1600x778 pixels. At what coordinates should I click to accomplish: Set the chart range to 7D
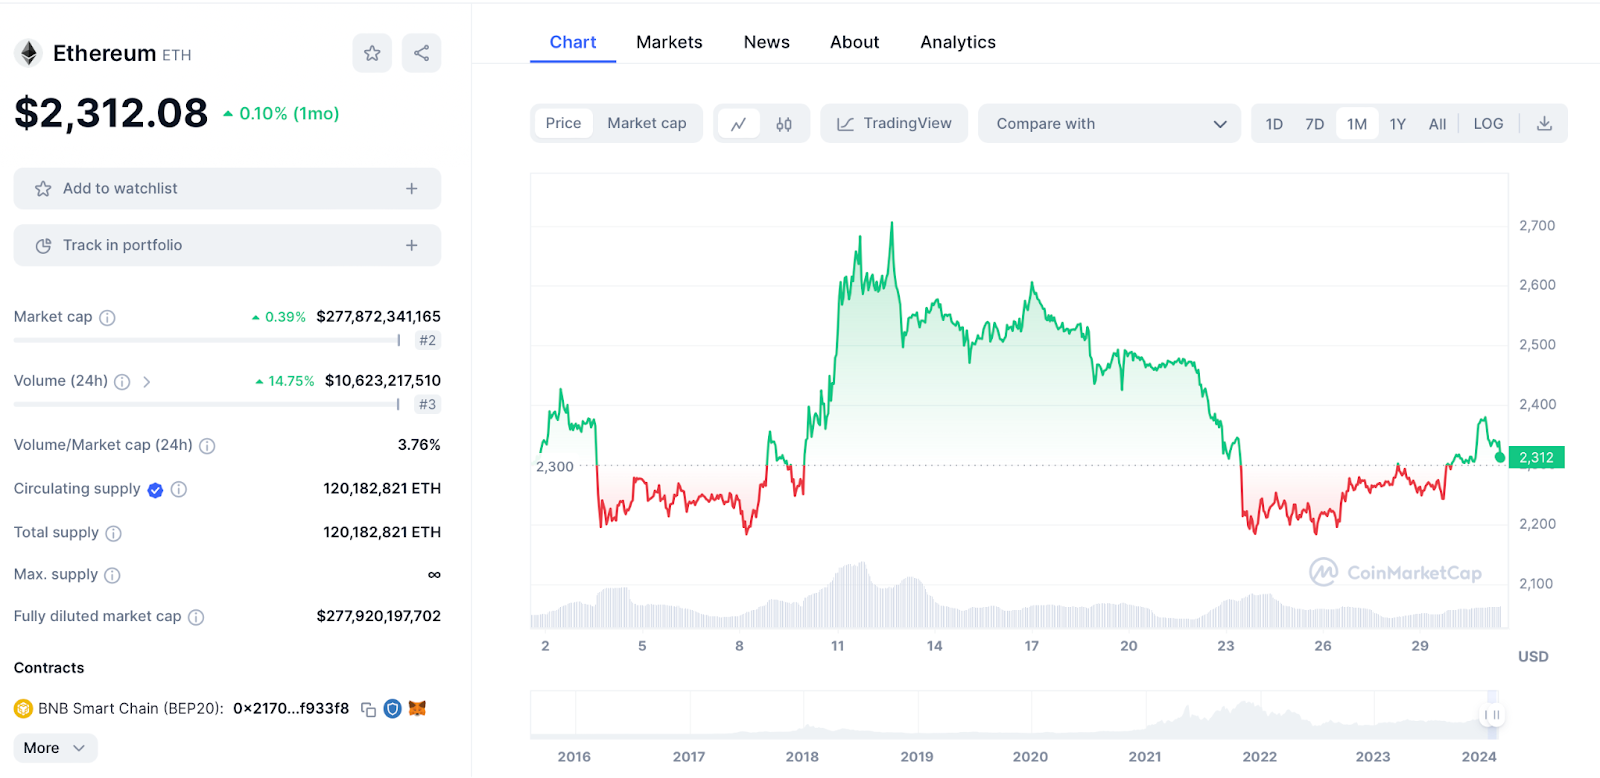pos(1314,124)
